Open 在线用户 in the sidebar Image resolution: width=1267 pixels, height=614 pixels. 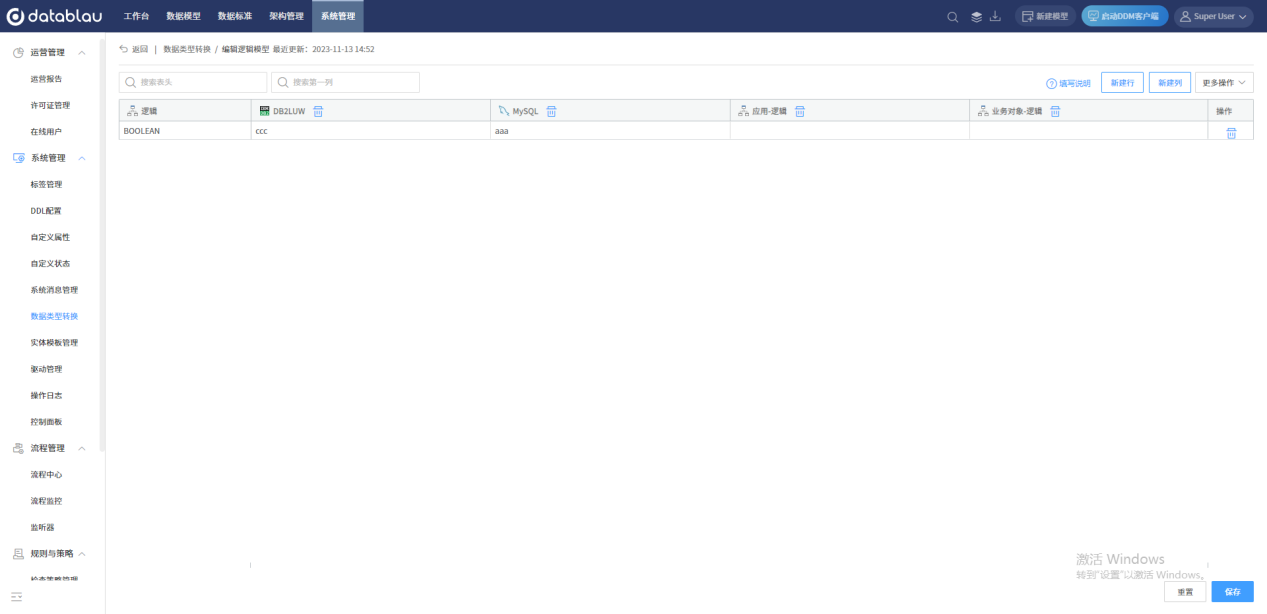[47, 132]
